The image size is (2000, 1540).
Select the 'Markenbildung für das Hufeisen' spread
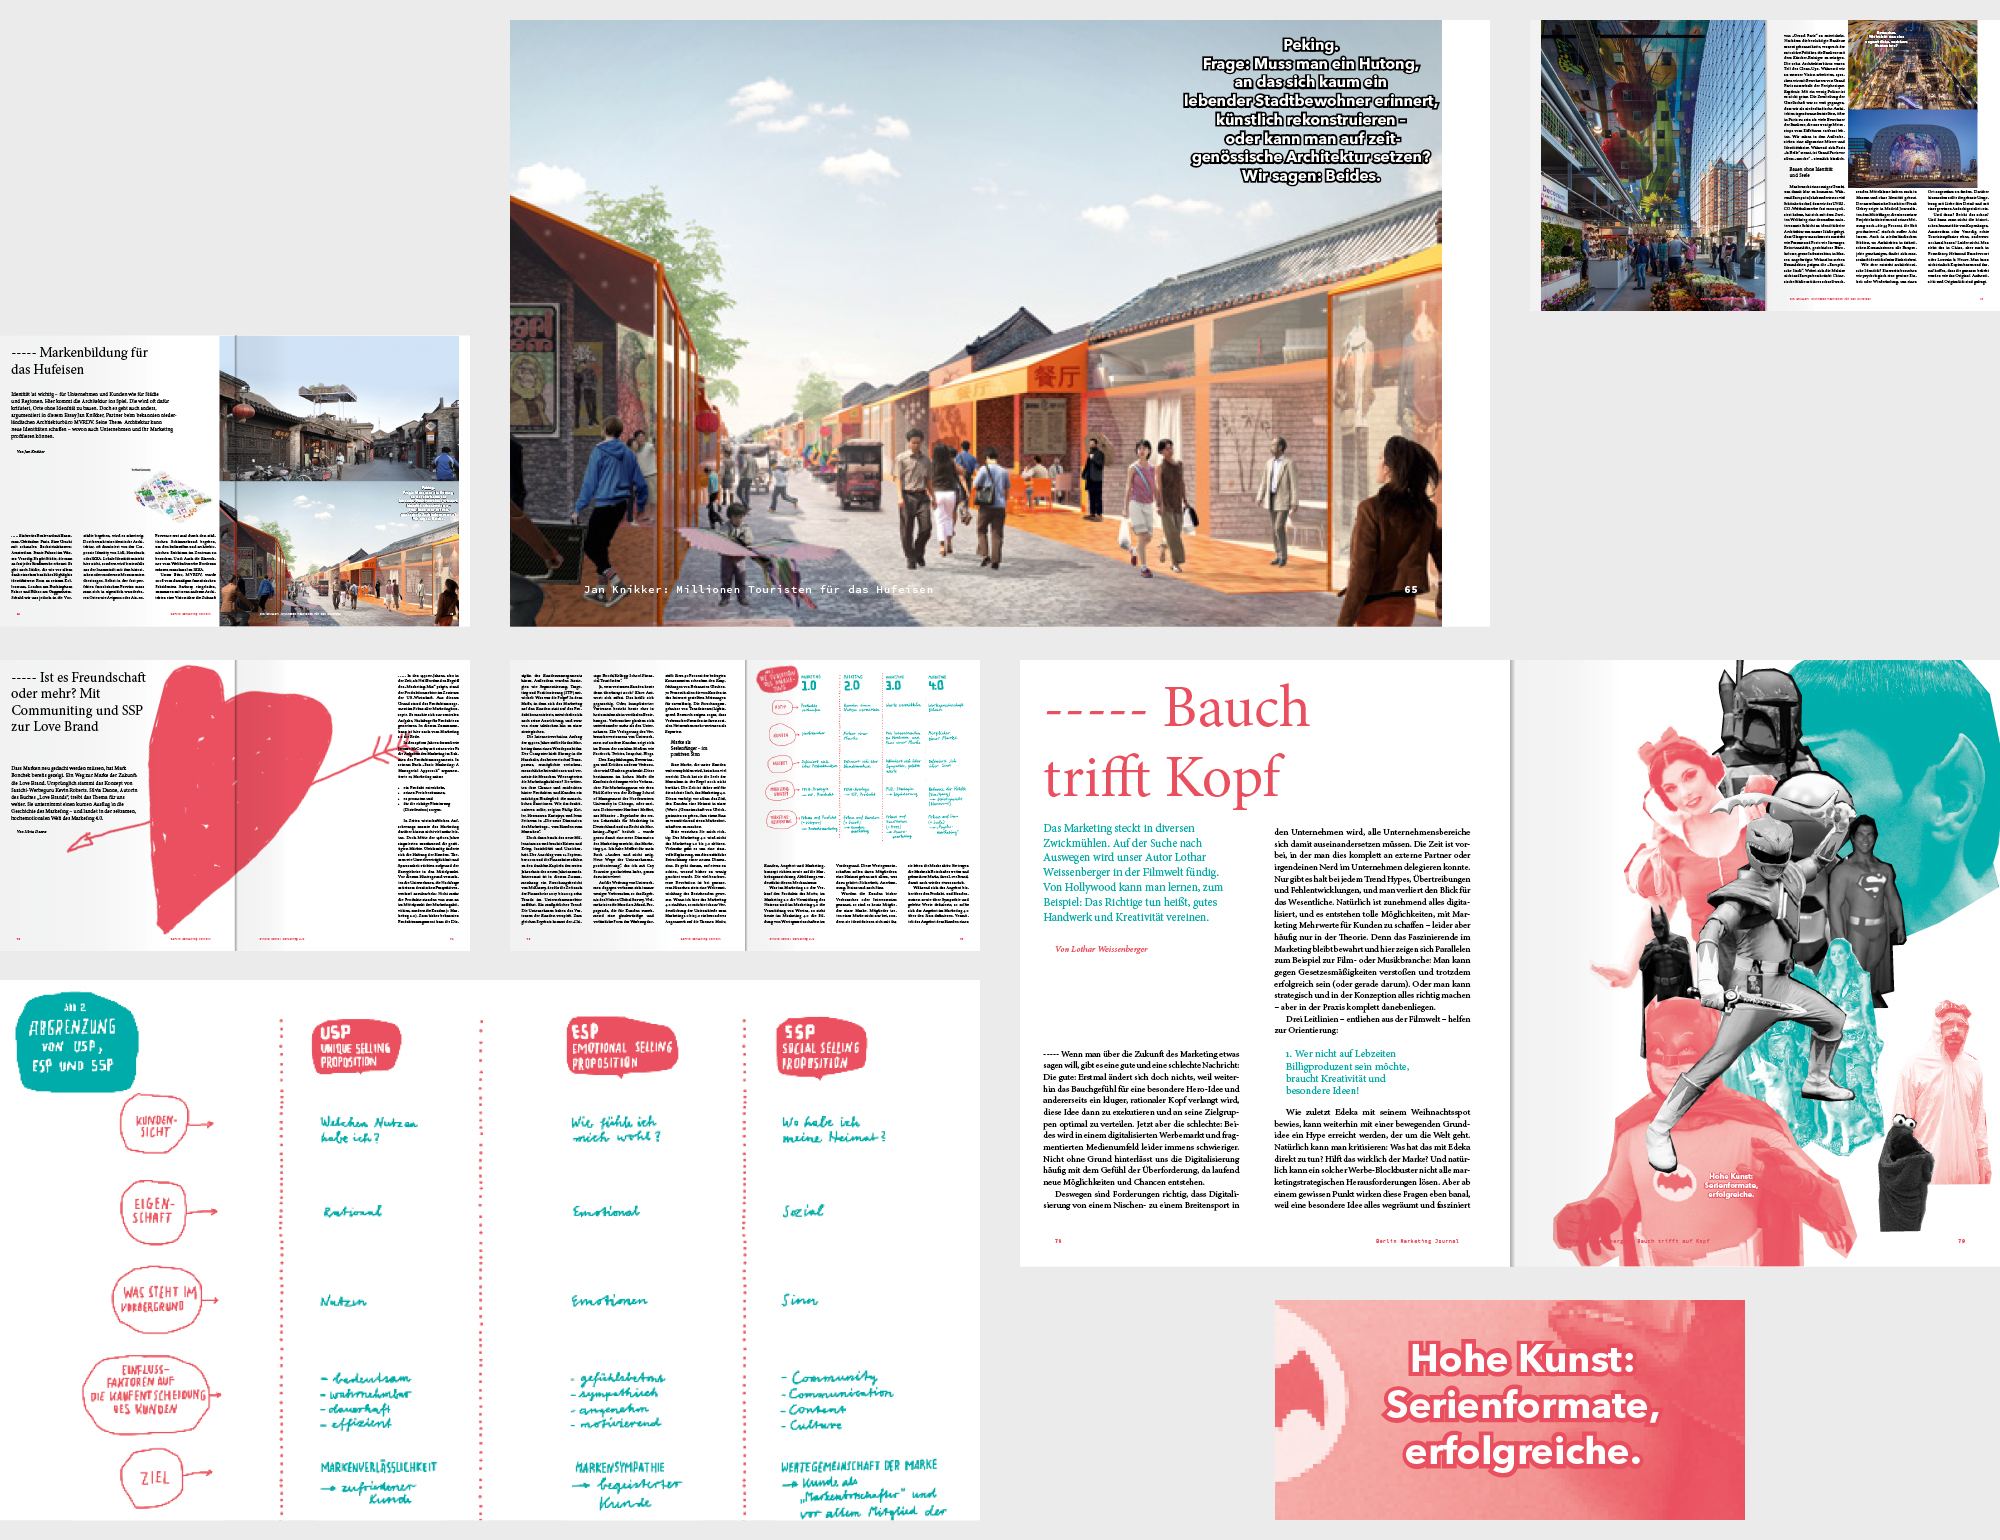(235, 481)
